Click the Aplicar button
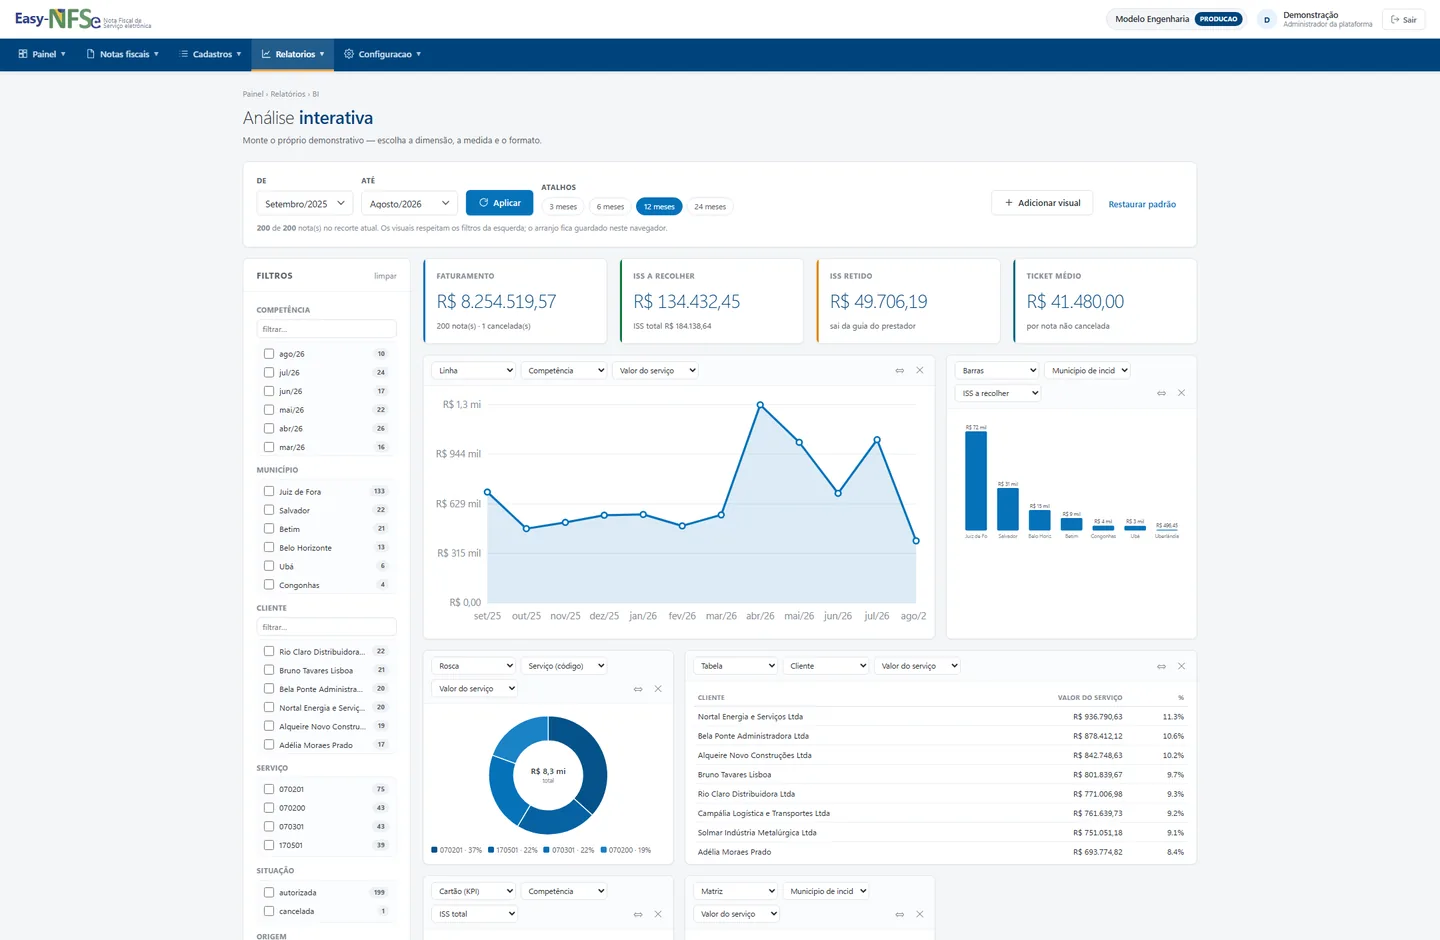 500,203
